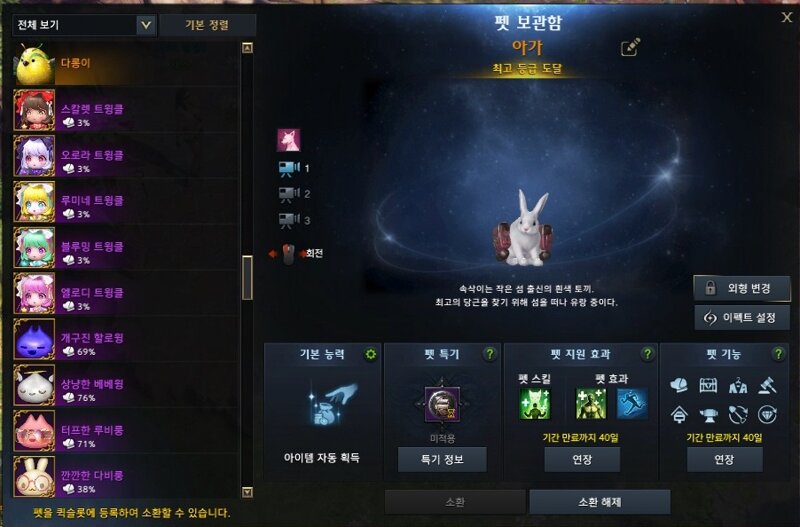Click the 기본 정렬 sort button
Viewport: 800px width, 527px height.
click(x=207, y=24)
